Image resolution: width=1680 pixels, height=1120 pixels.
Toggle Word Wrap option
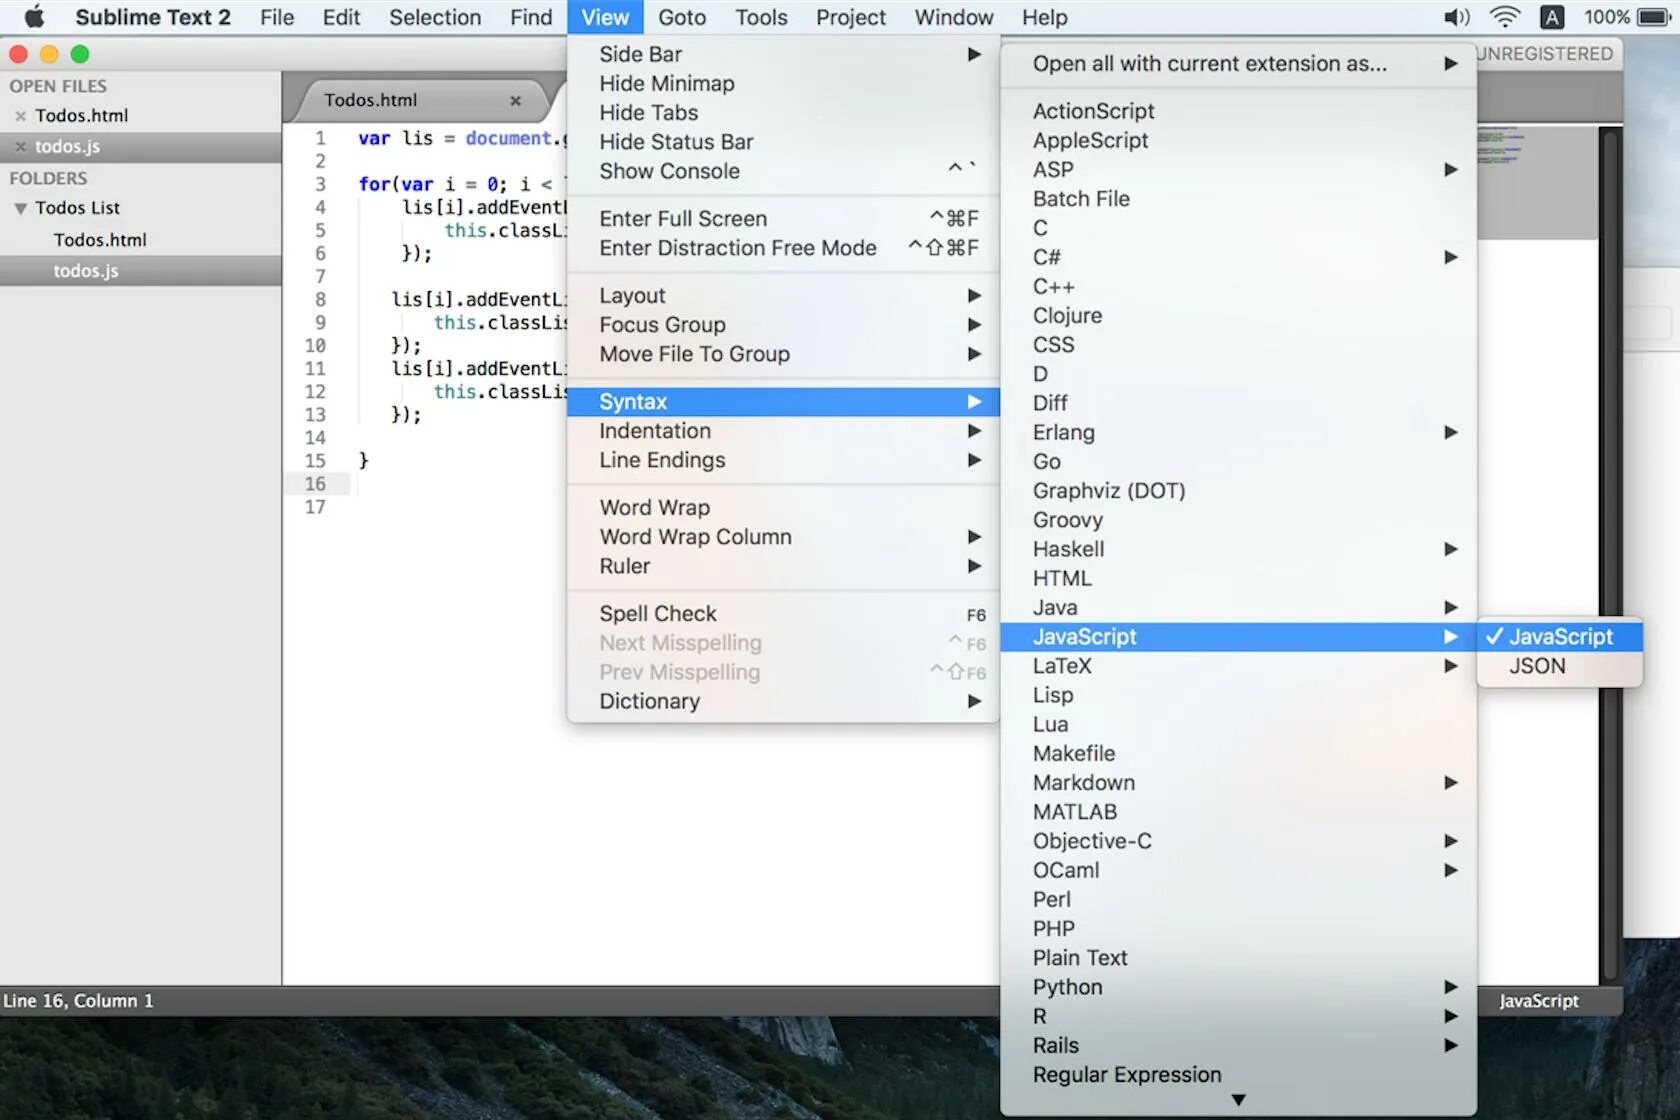(783, 508)
